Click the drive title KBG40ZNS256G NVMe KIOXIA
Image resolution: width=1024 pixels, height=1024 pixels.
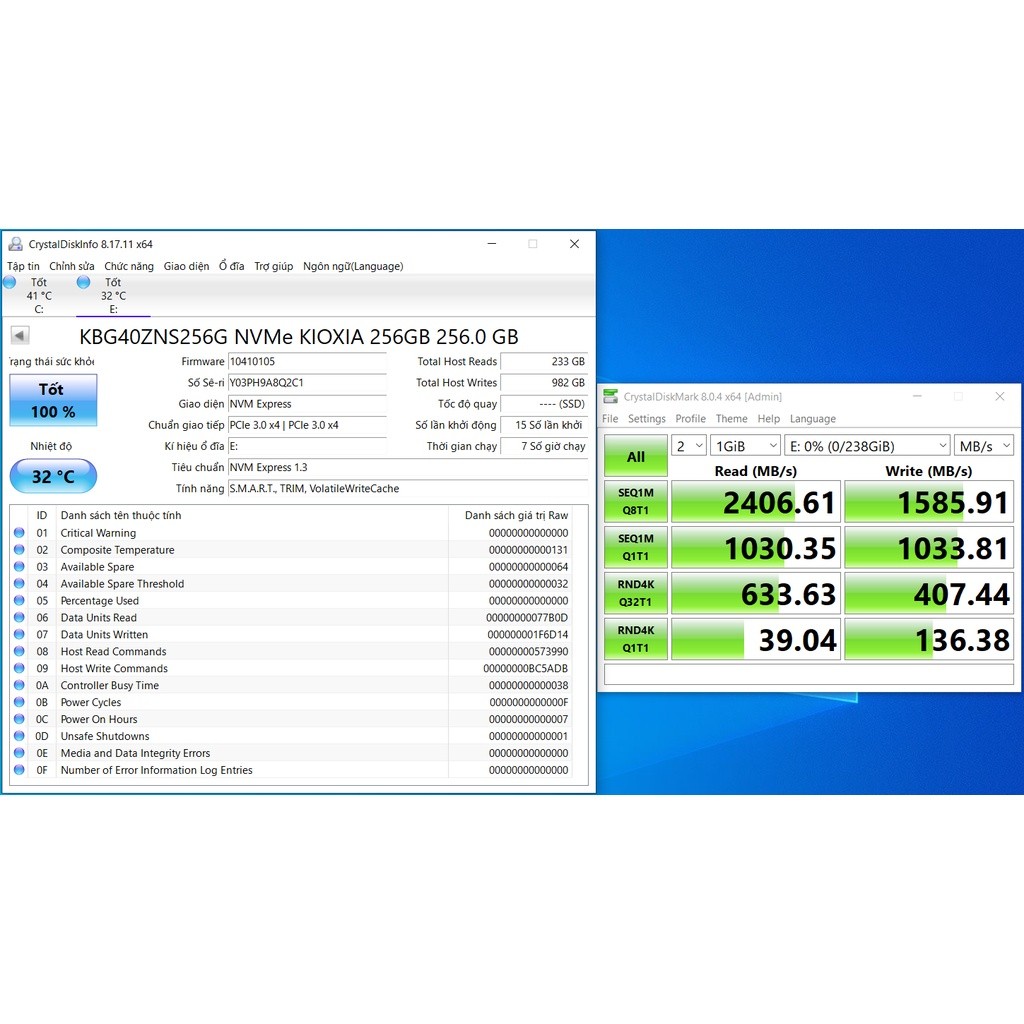[298, 337]
